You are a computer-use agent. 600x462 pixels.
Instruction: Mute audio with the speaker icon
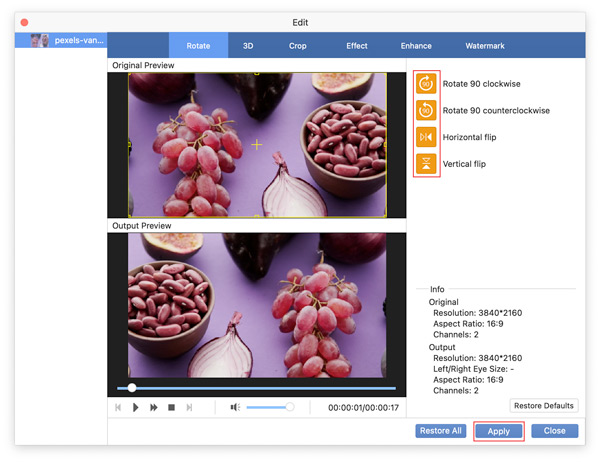[235, 408]
